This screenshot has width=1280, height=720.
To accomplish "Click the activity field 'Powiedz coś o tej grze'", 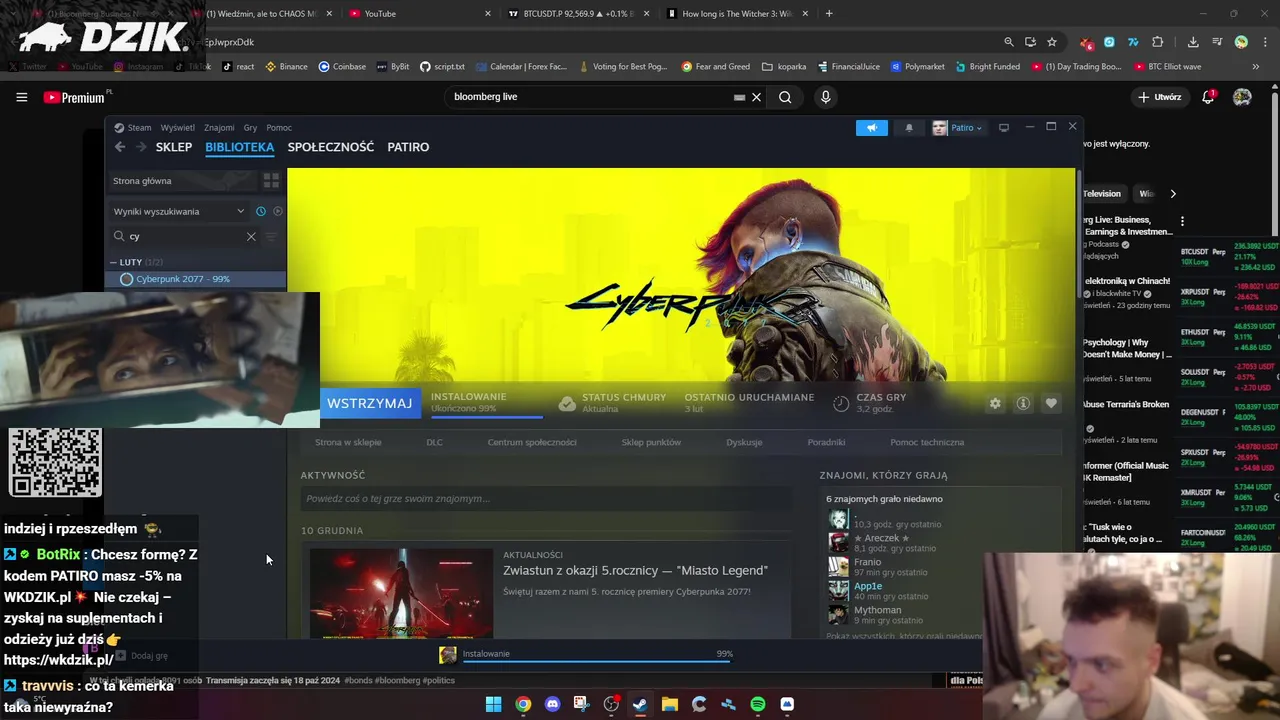I will 546,498.
